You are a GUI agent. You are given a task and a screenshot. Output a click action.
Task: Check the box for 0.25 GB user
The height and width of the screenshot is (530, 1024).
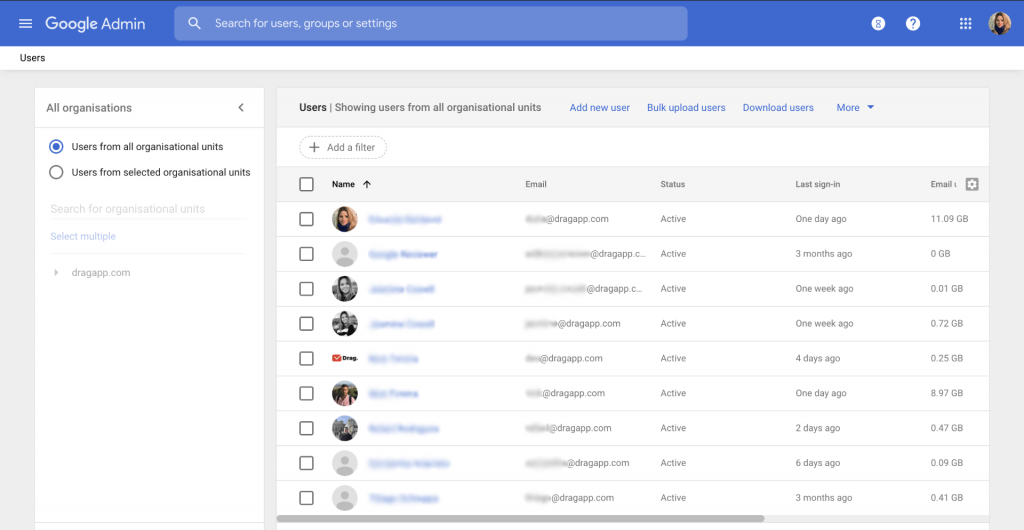pyautogui.click(x=306, y=358)
